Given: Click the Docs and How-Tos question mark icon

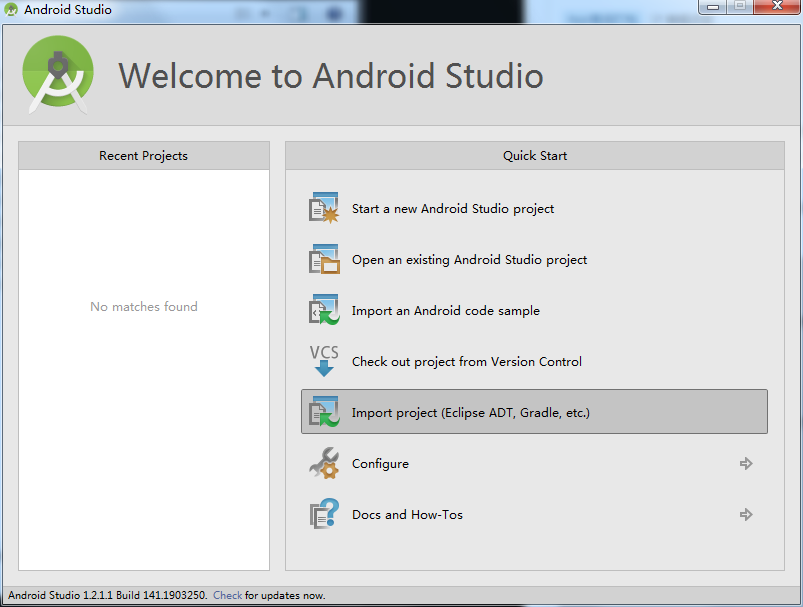Looking at the screenshot, I should tap(324, 514).
